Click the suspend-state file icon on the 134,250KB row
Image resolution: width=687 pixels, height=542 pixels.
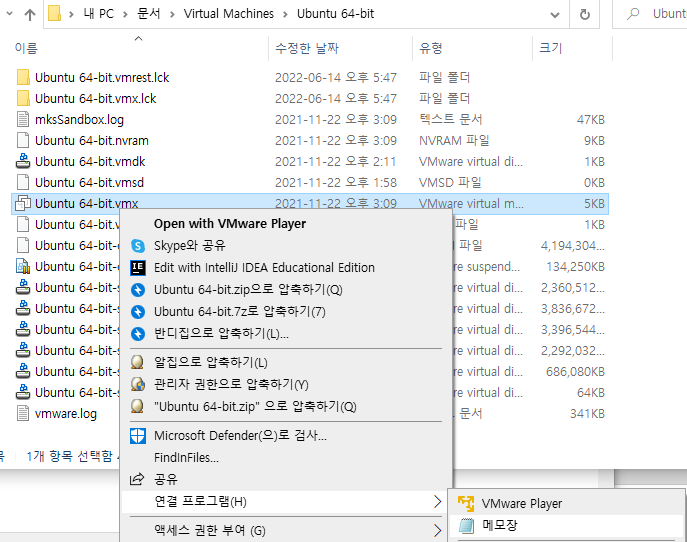[23, 266]
